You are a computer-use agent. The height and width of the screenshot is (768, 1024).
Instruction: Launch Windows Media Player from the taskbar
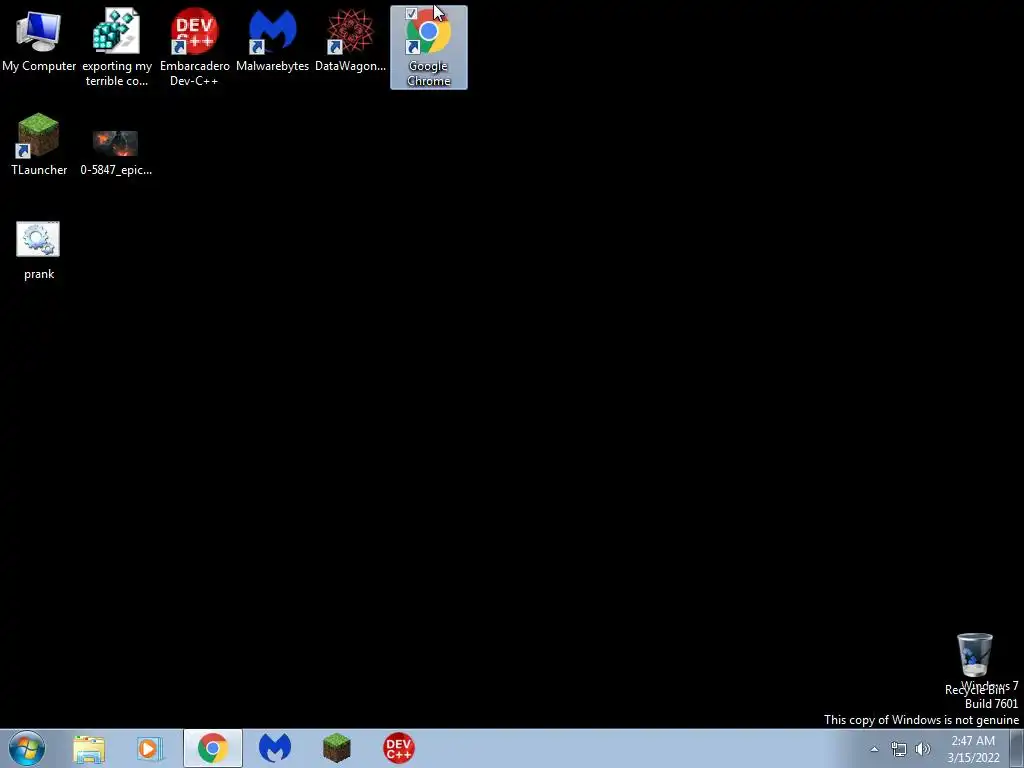[x=150, y=748]
